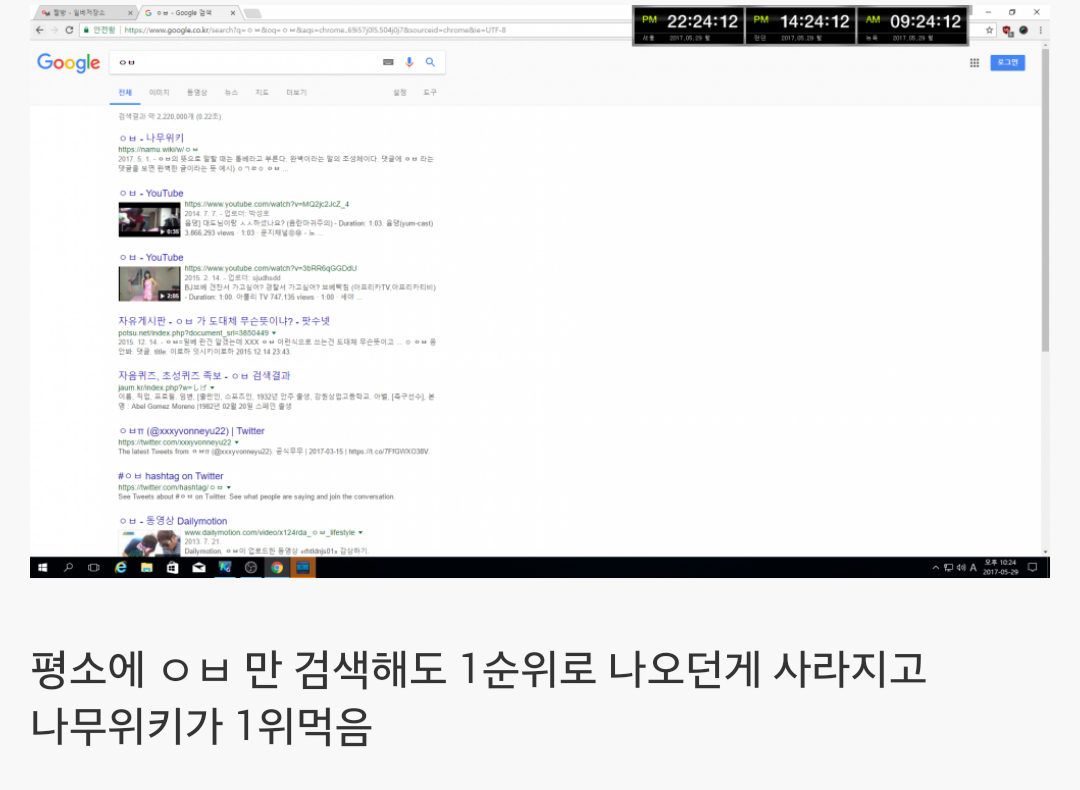1080x790 pixels.
Task: Open the 나무위키 search result link
Action: click(x=151, y=138)
